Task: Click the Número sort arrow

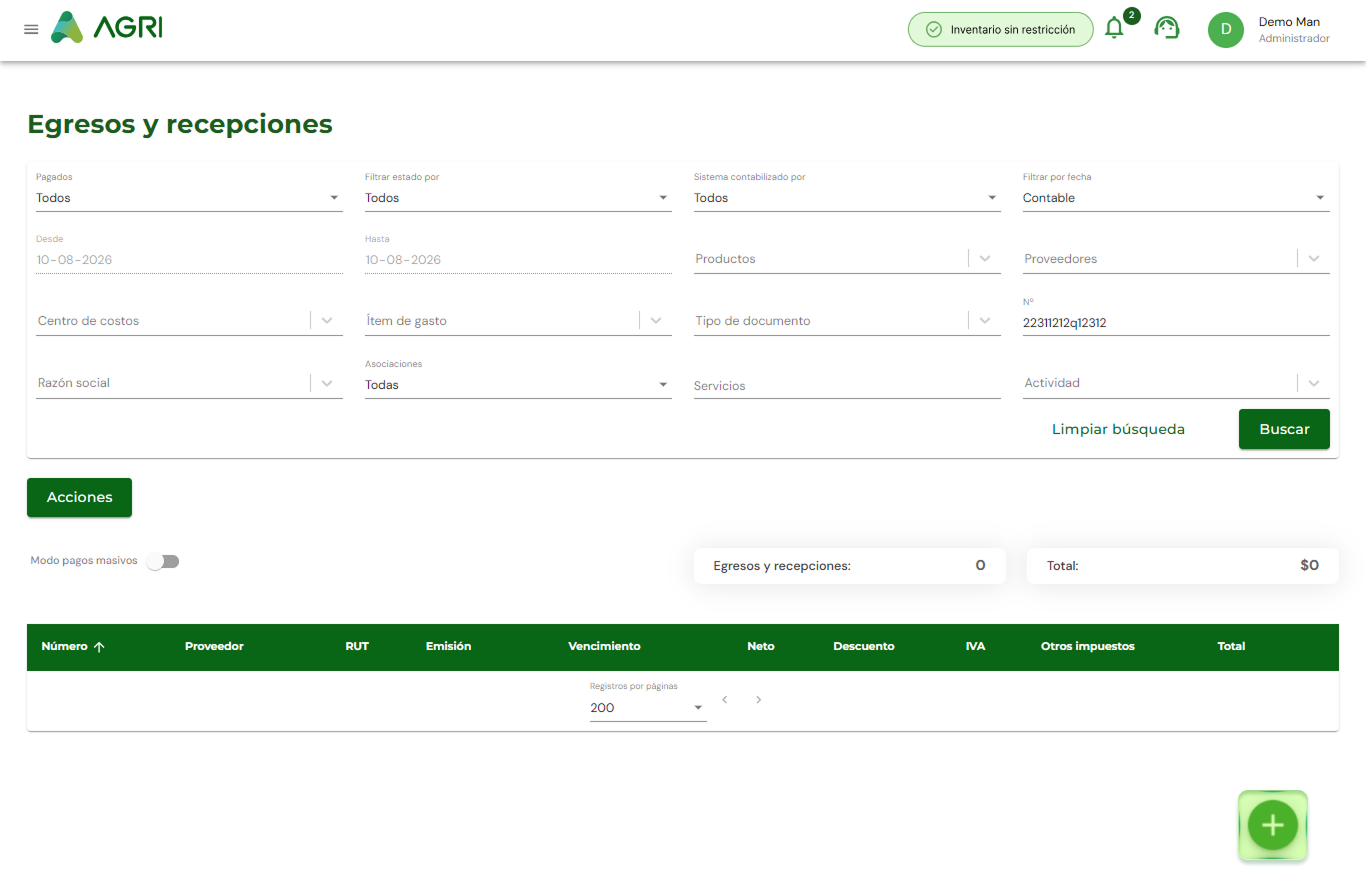Action: tap(99, 647)
